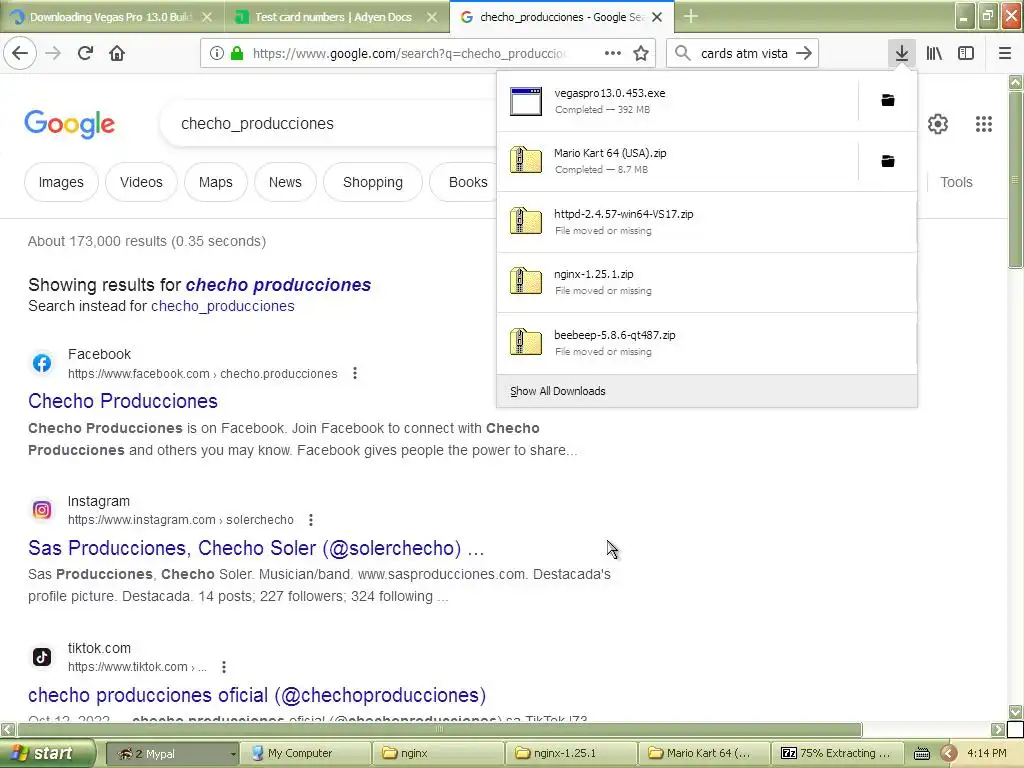Switch to nginx-1.25.1 taskbar folder
Image resolution: width=1024 pixels, height=768 pixels.
coord(571,753)
